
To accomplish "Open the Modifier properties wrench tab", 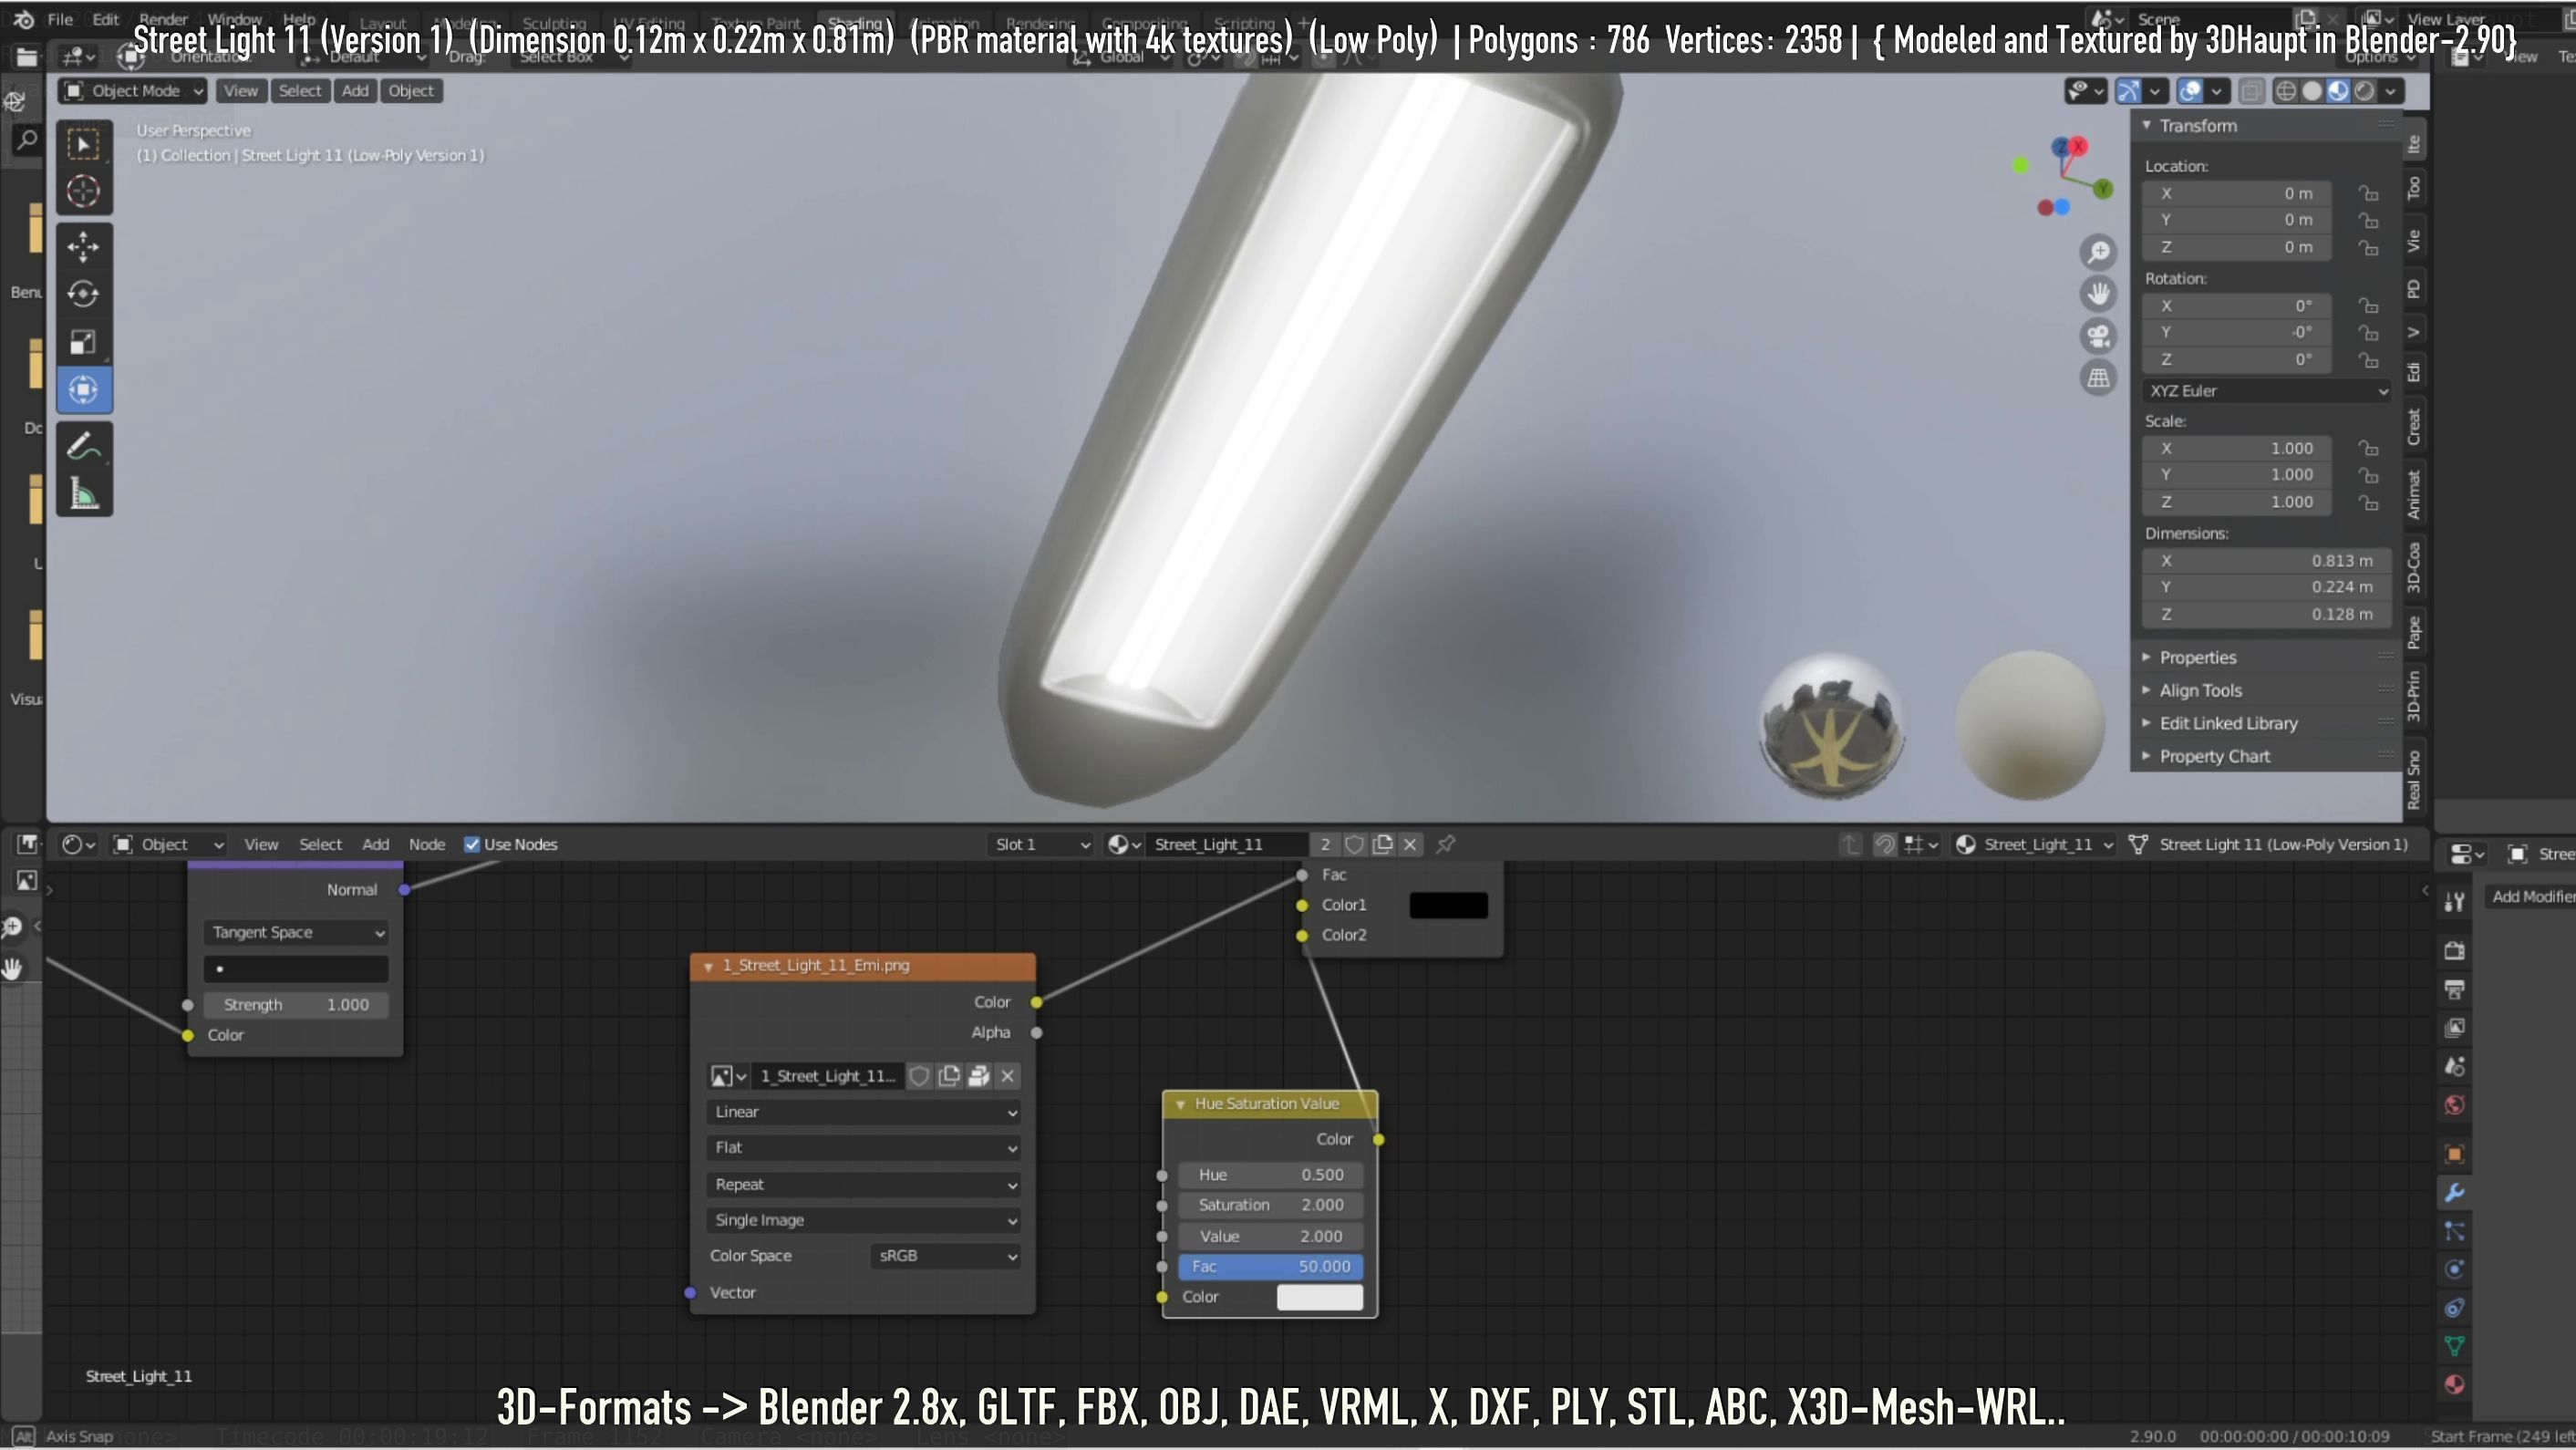I will pyautogui.click(x=2454, y=1192).
